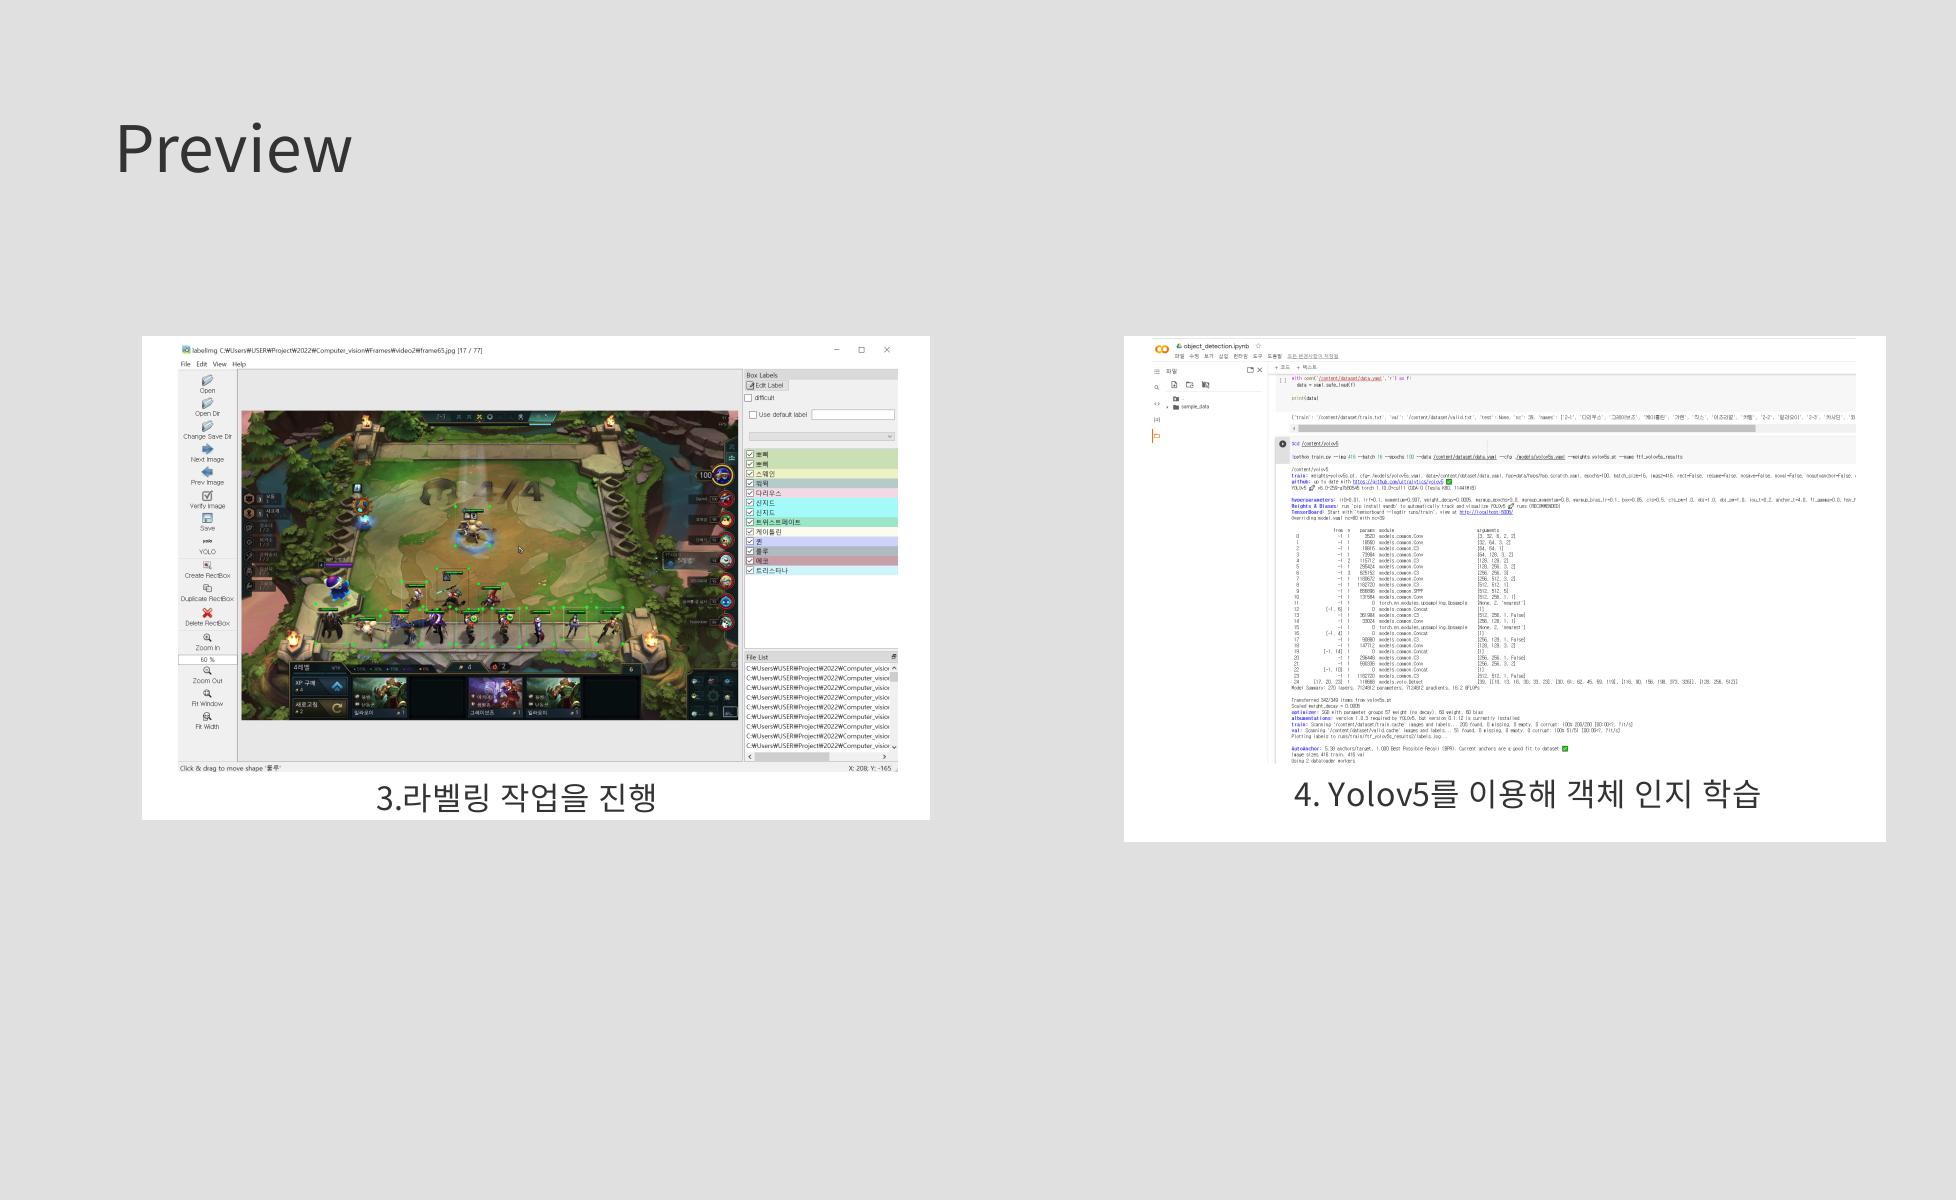The height and width of the screenshot is (1200, 1956).
Task: Click the /content/yolov5 path link in cell
Action: pos(1320,444)
